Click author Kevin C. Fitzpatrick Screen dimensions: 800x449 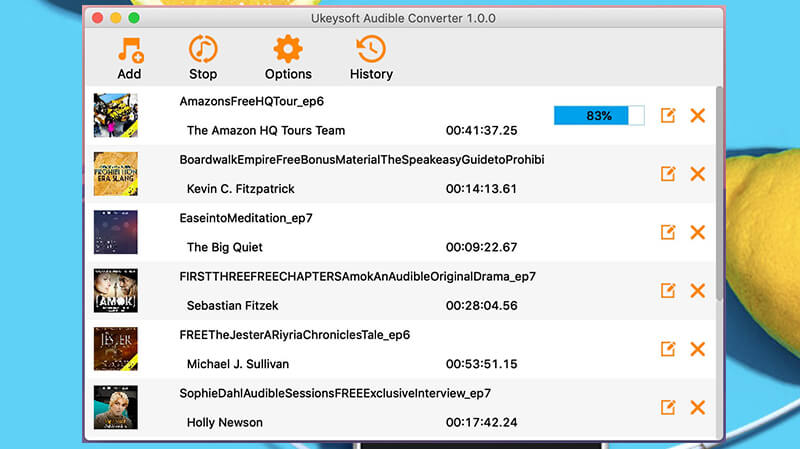click(240, 189)
